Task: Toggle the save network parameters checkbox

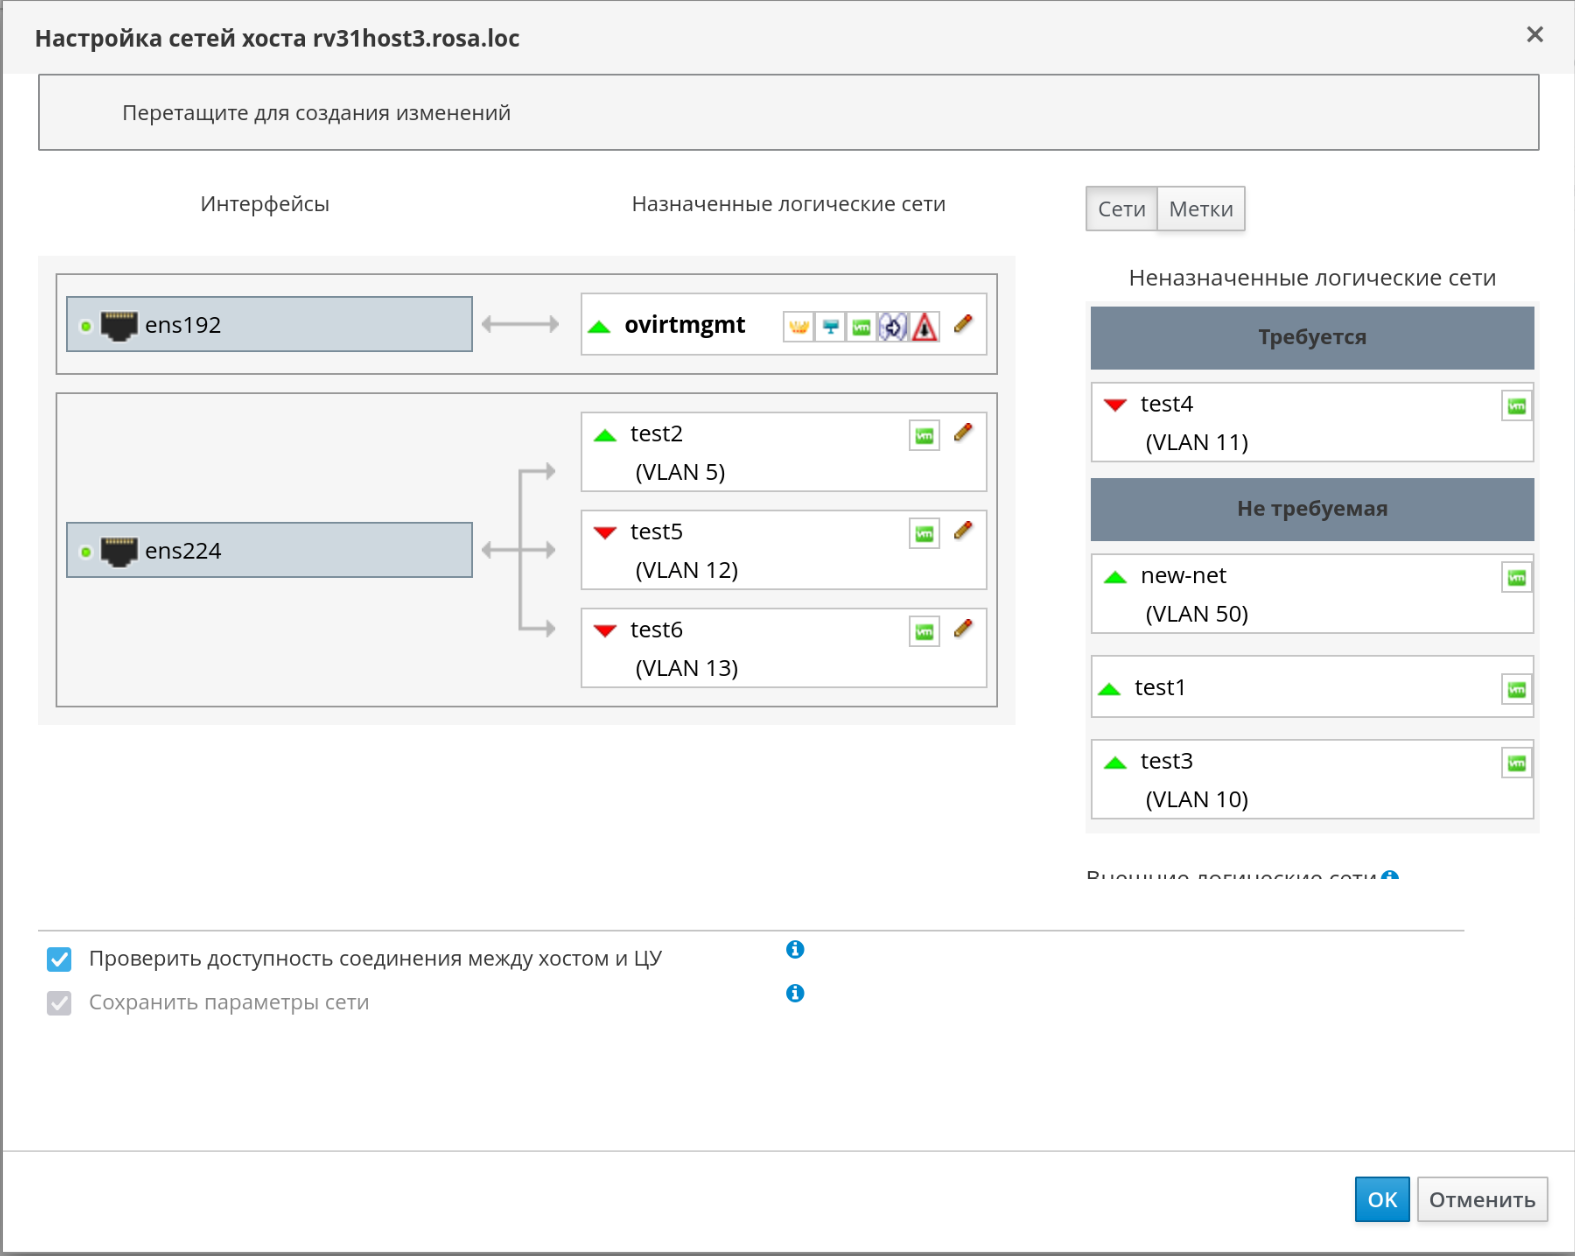Action: point(59,1003)
